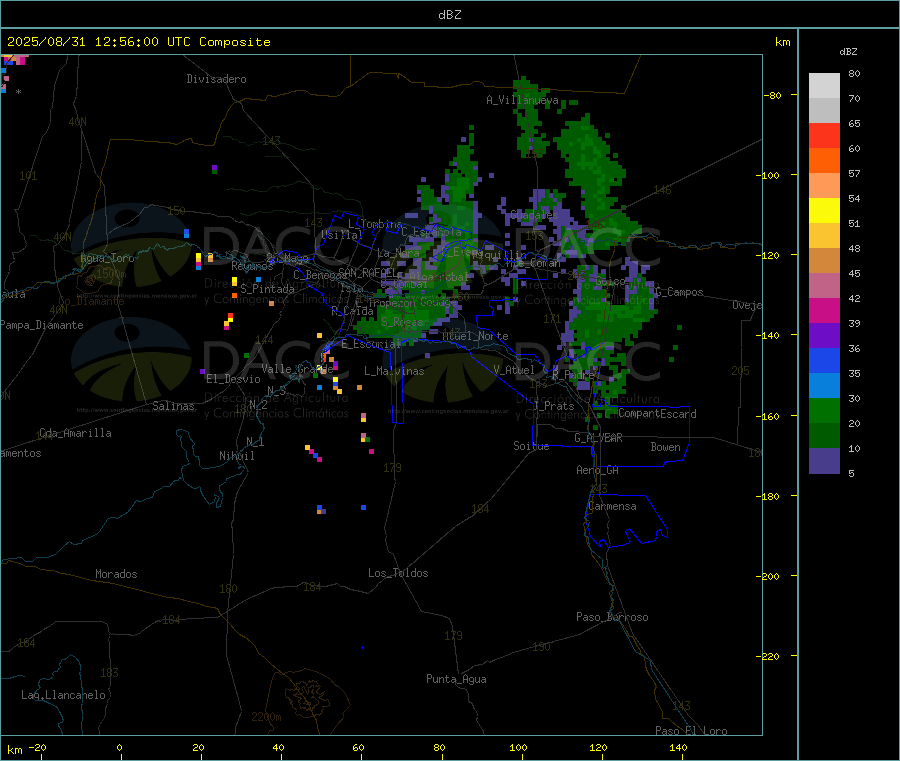Click the Usillal label
This screenshot has width=900, height=761.
click(342, 234)
